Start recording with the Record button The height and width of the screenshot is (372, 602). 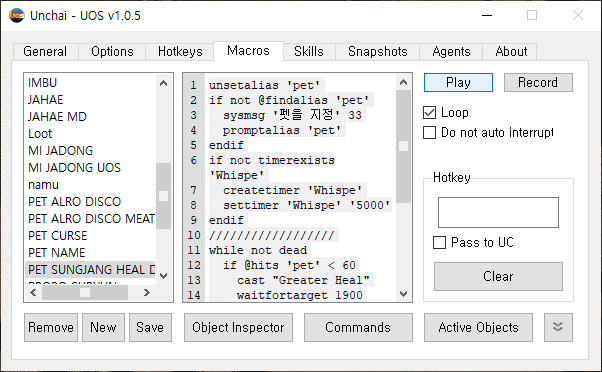538,83
